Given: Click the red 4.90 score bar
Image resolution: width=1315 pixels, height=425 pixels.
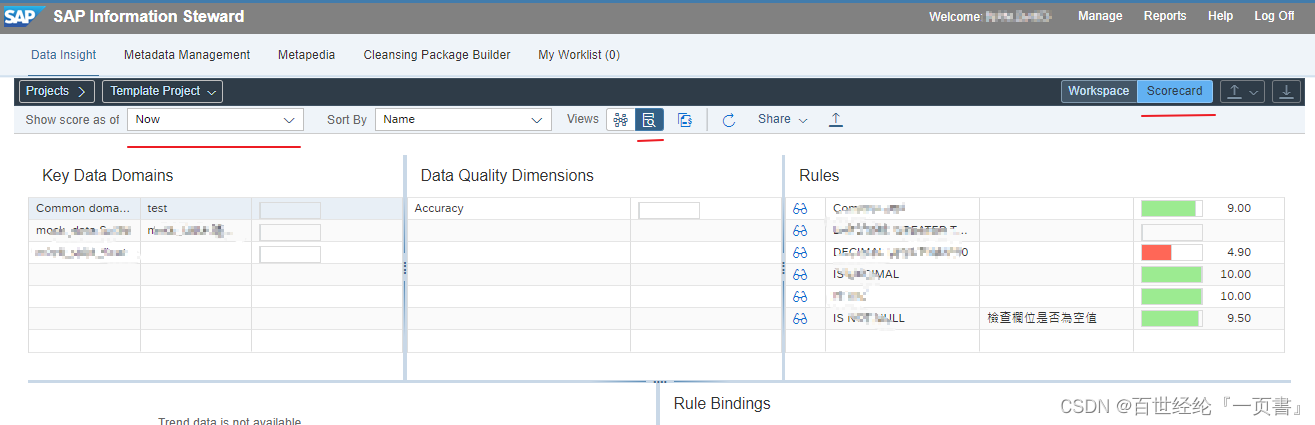Looking at the screenshot, I should click(x=1172, y=252).
